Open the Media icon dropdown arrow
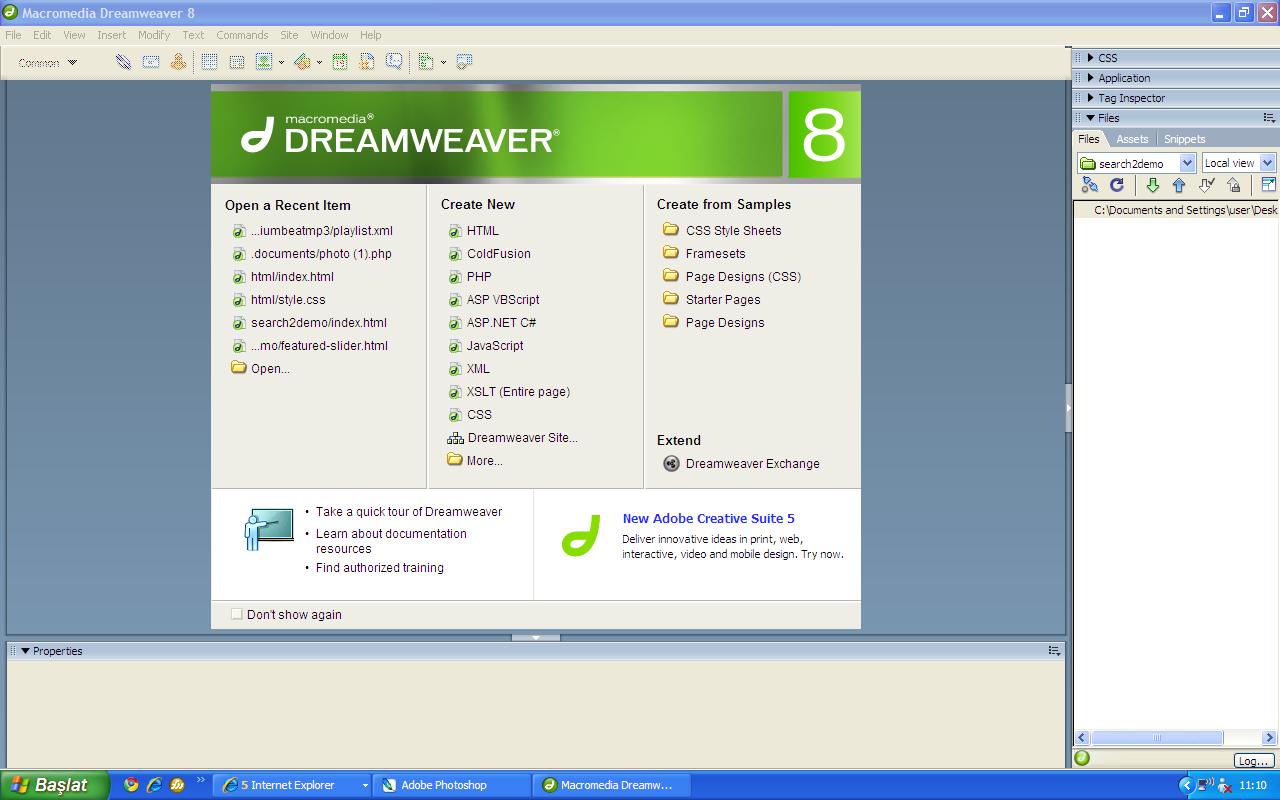1280x800 pixels. pyautogui.click(x=319, y=62)
